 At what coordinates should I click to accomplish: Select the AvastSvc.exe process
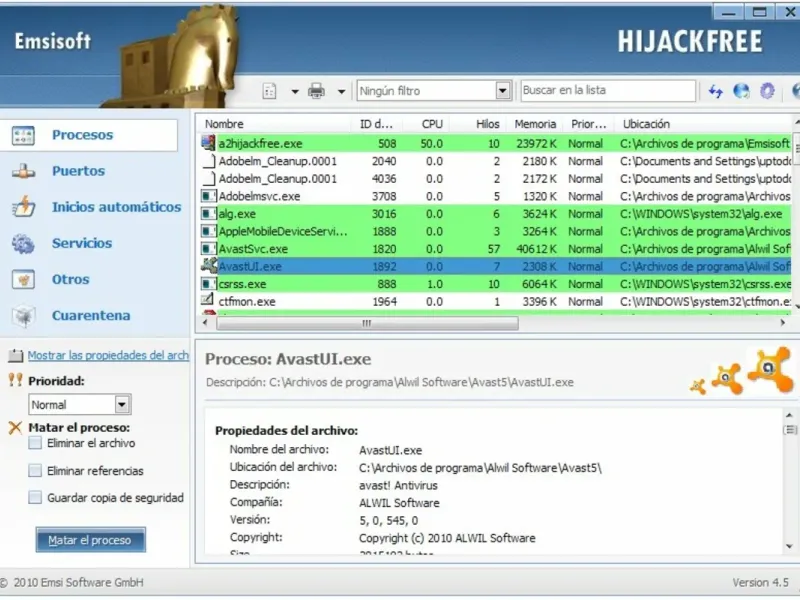coord(496,249)
